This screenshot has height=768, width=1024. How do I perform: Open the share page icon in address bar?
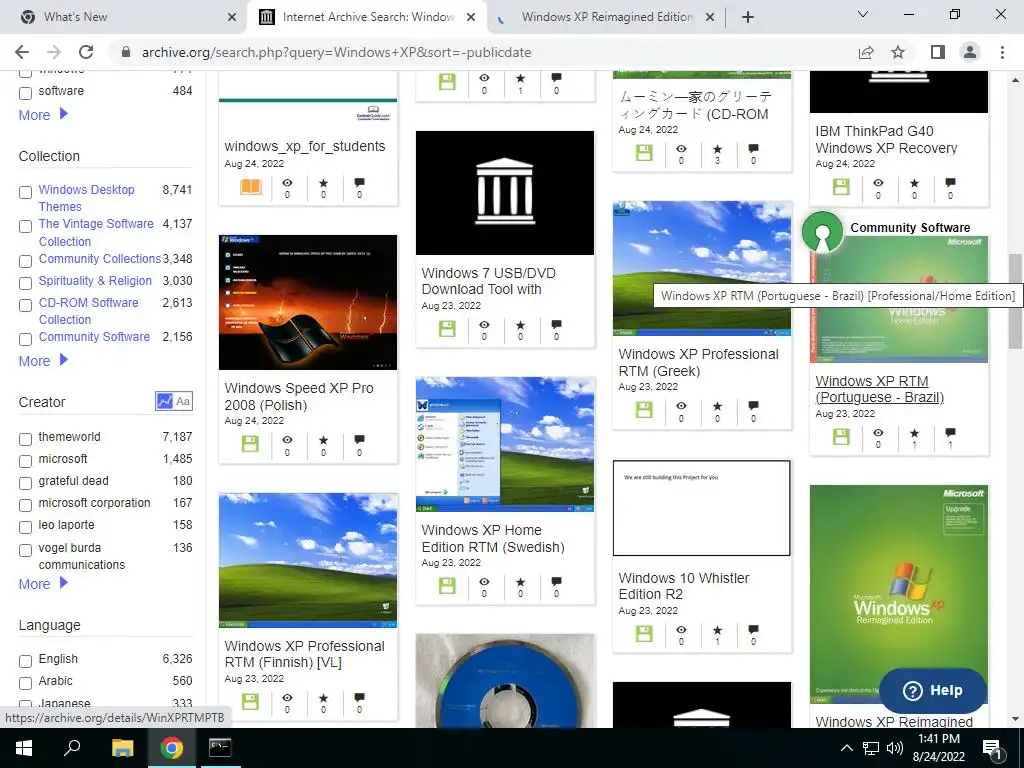tap(866, 52)
